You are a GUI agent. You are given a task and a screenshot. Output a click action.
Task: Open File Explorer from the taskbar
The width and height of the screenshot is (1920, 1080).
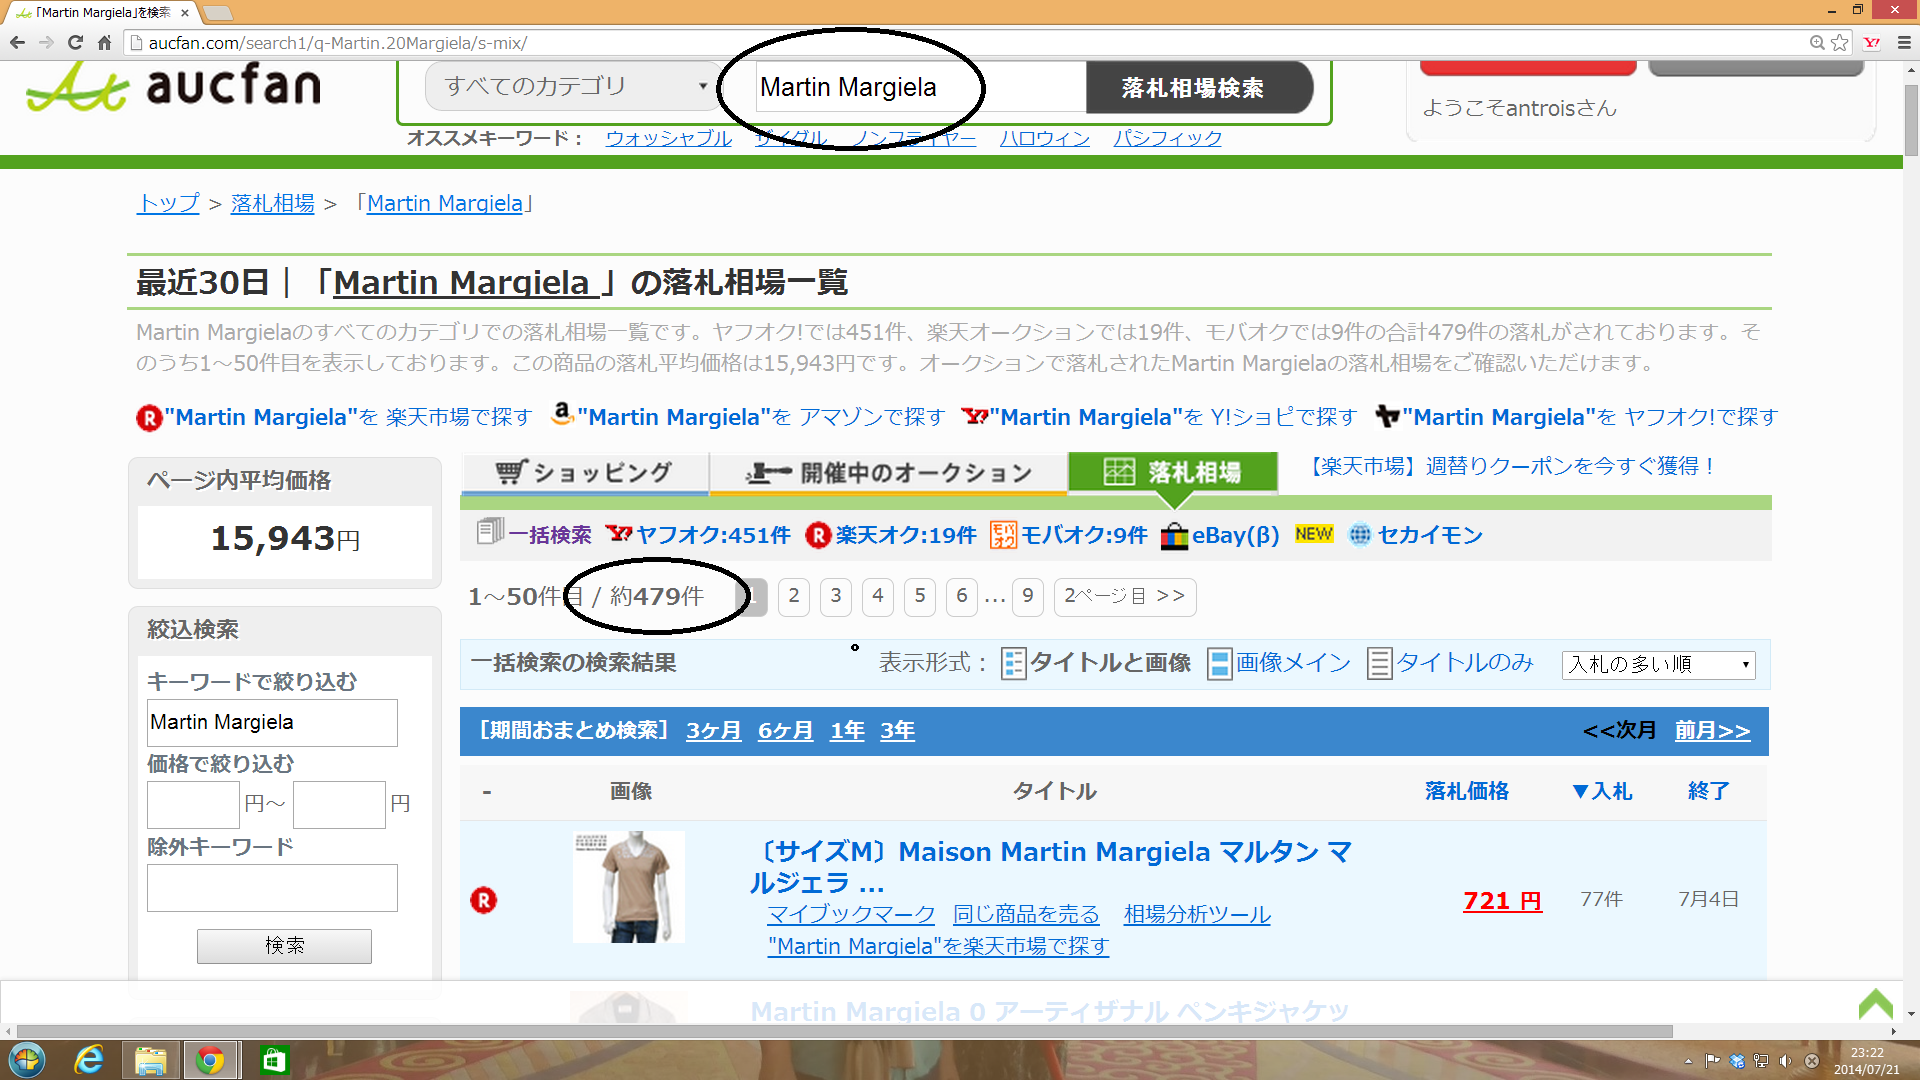[x=150, y=1060]
